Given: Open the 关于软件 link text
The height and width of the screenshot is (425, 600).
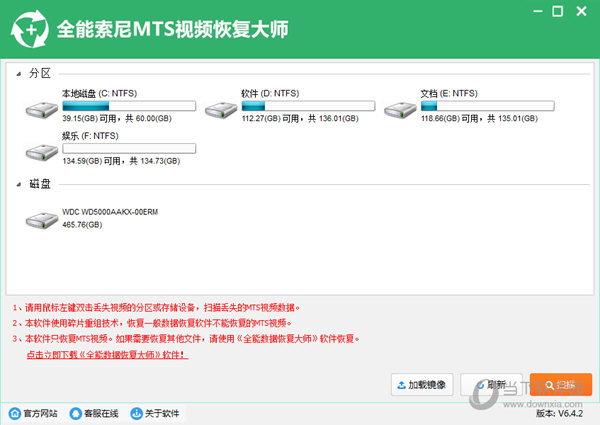Looking at the screenshot, I should point(162,414).
